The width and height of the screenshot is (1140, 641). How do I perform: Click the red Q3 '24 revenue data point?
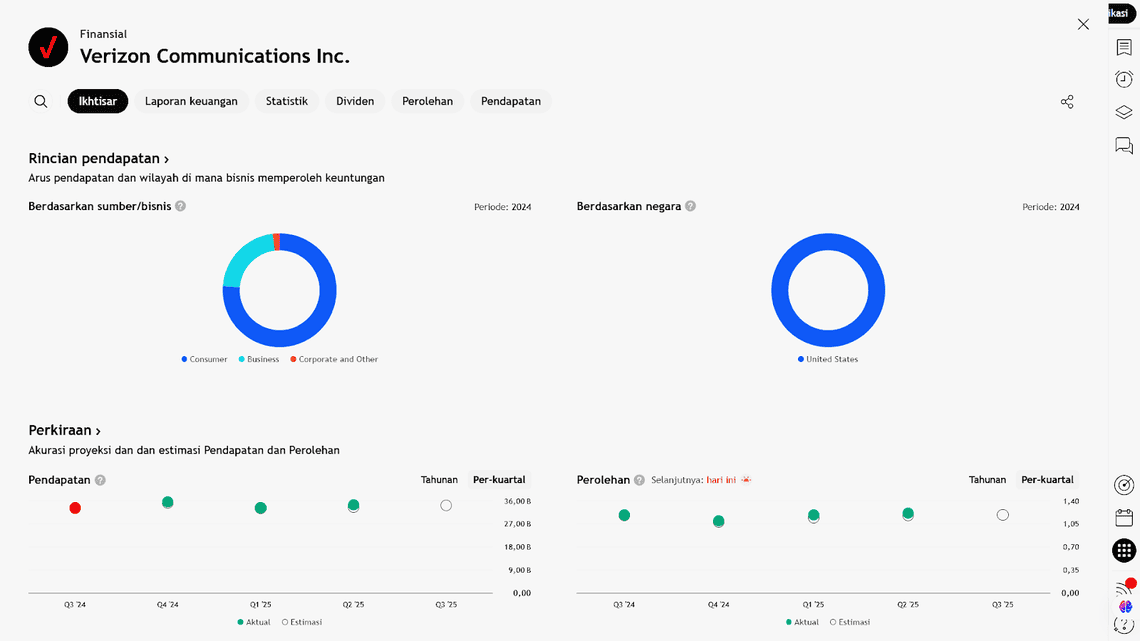click(x=75, y=508)
